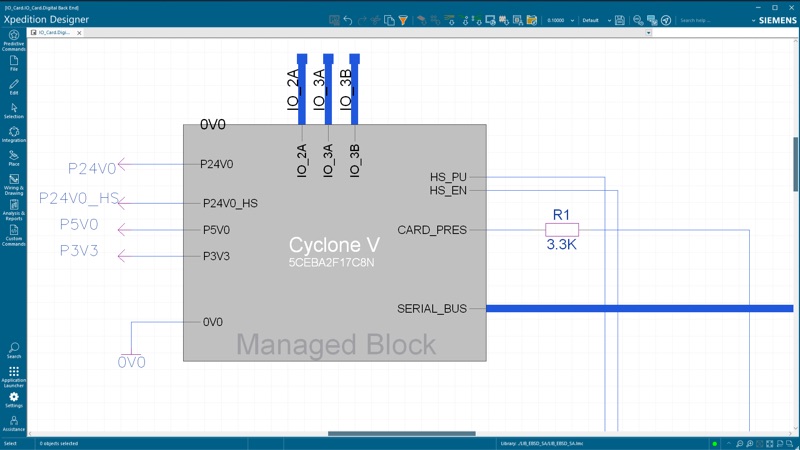800x450 pixels.
Task: Open the Assistance panel
Action: (x=14, y=423)
